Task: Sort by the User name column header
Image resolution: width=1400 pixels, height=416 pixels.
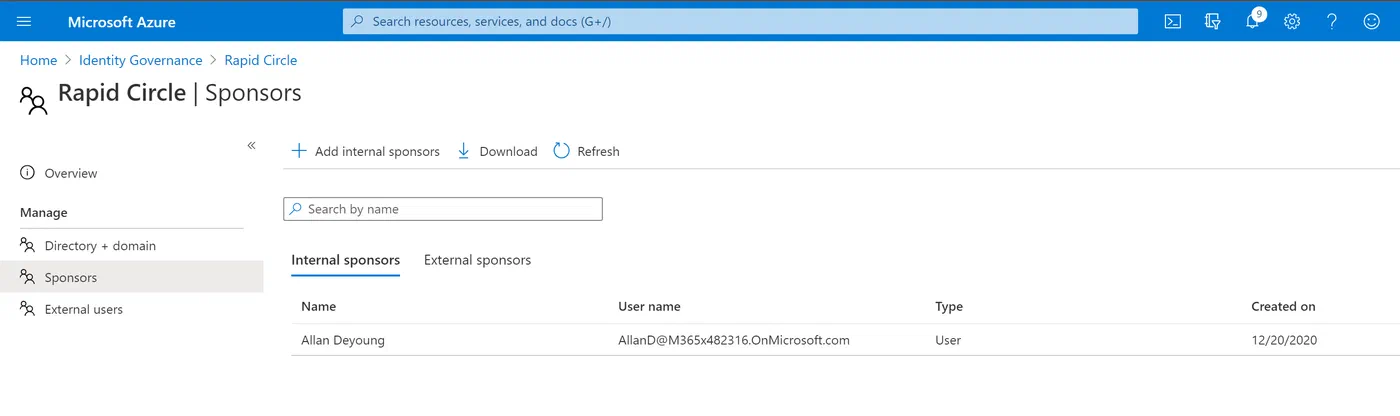Action: pyautogui.click(x=650, y=306)
